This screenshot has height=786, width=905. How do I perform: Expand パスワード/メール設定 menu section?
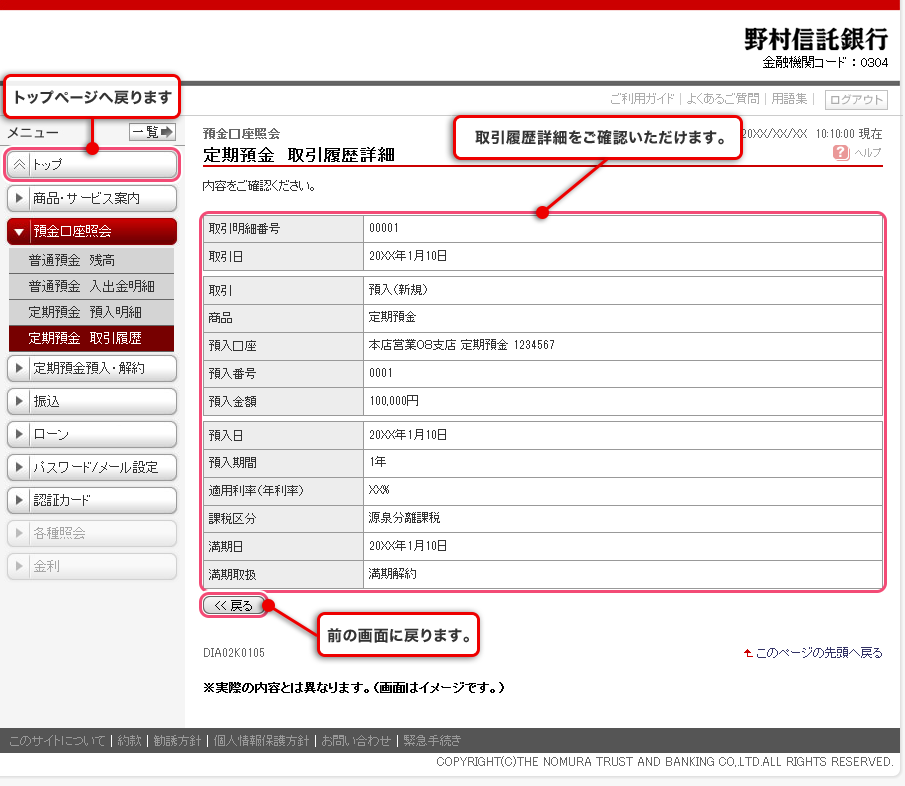click(92, 467)
